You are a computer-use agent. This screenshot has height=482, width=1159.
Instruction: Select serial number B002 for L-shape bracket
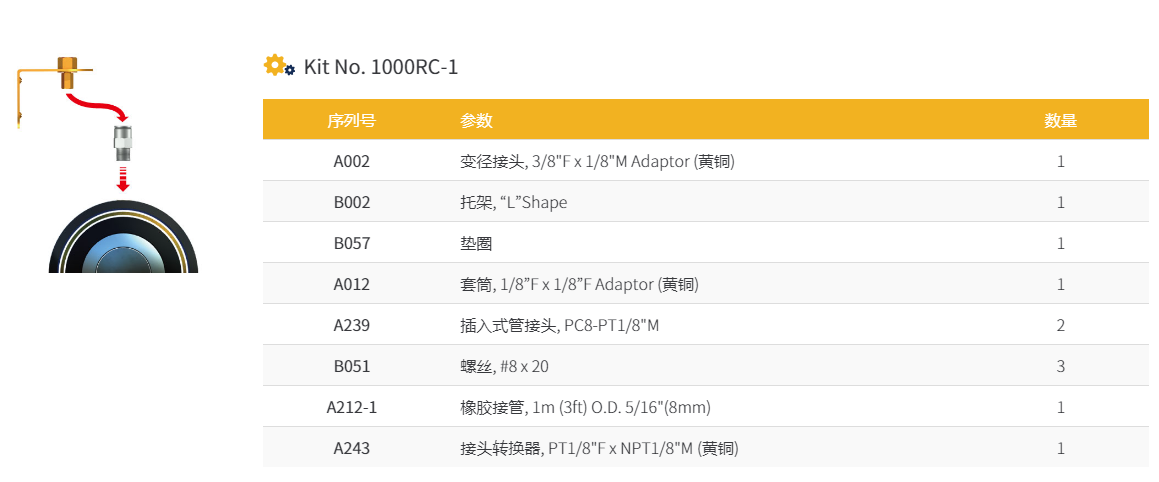pos(351,202)
